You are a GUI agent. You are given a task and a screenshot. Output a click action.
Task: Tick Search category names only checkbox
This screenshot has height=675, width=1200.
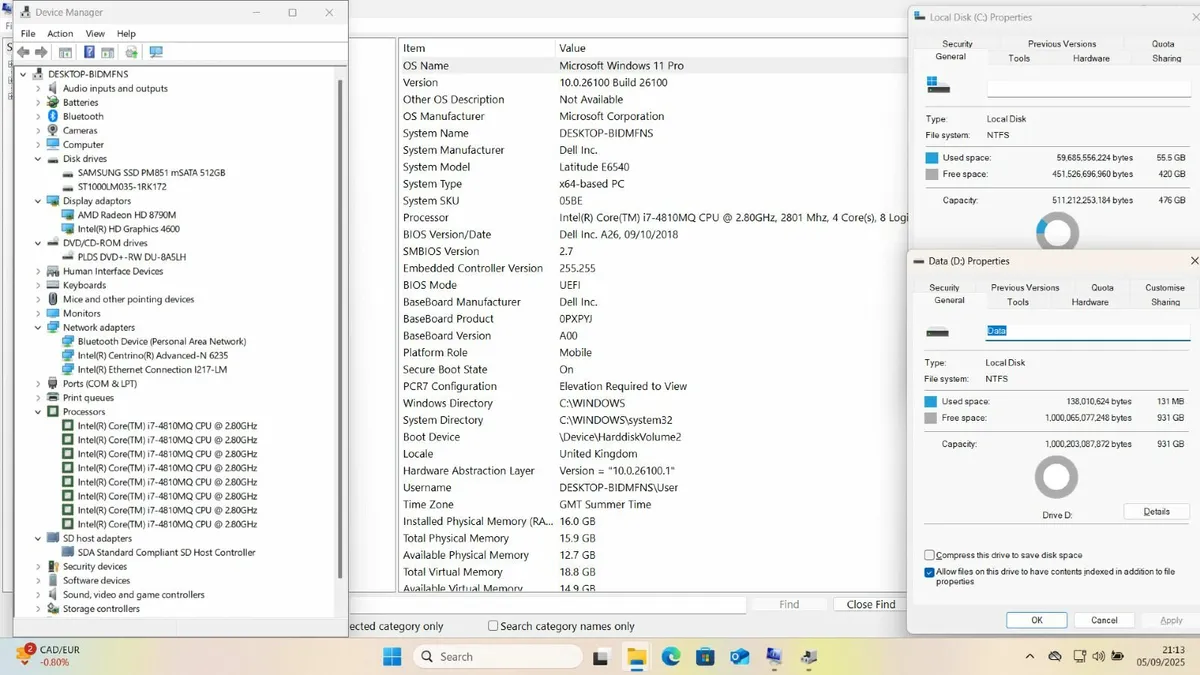pyautogui.click(x=493, y=626)
